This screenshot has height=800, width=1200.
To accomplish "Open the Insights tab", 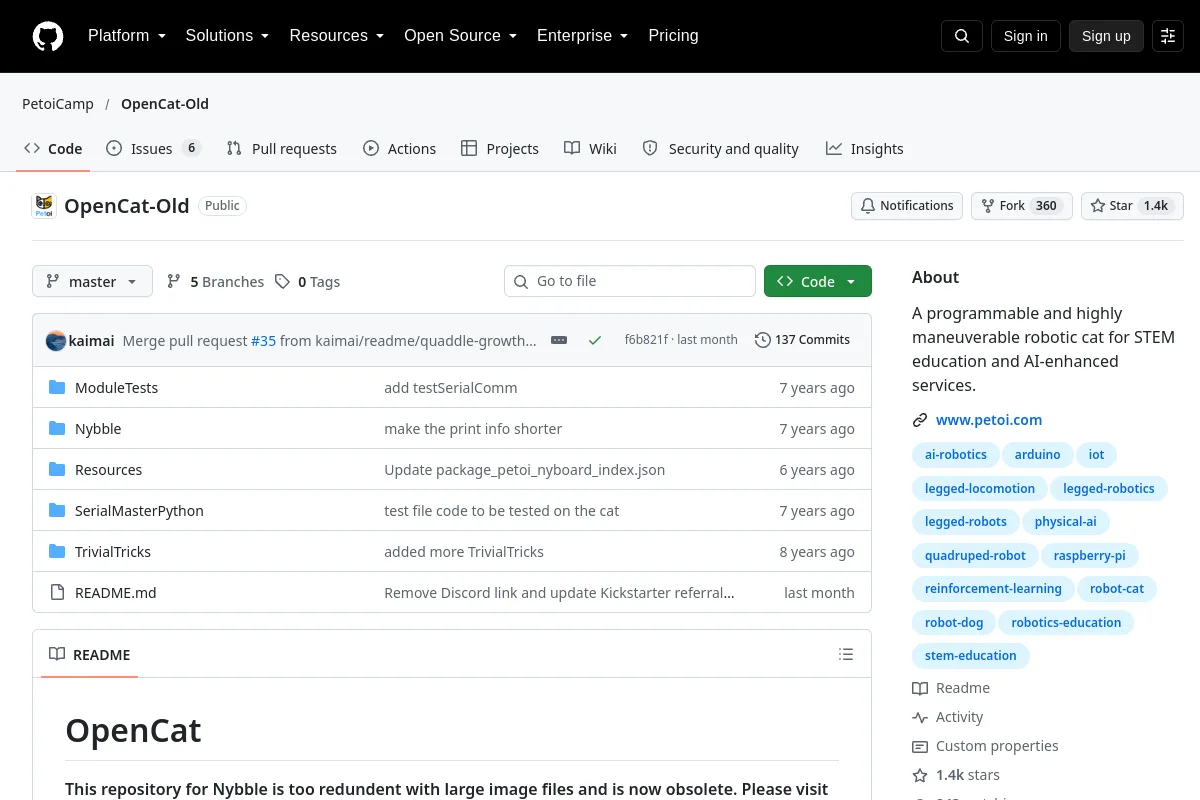I will coord(865,149).
